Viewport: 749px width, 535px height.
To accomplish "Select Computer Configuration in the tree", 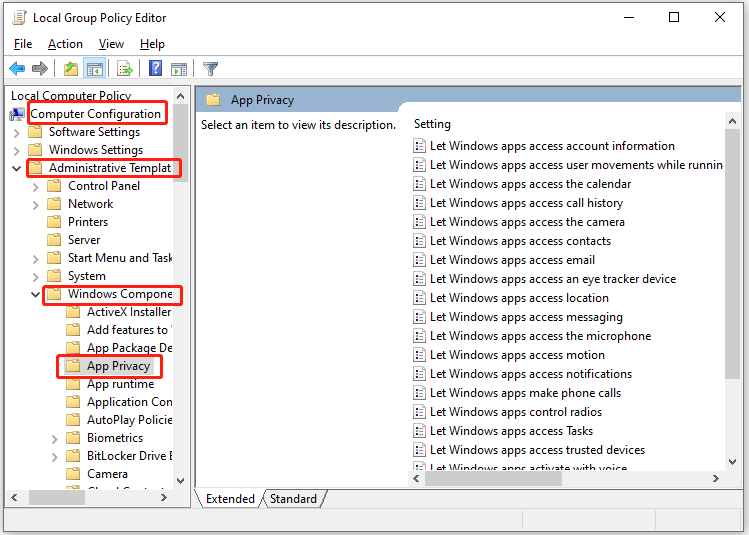I will 96,114.
